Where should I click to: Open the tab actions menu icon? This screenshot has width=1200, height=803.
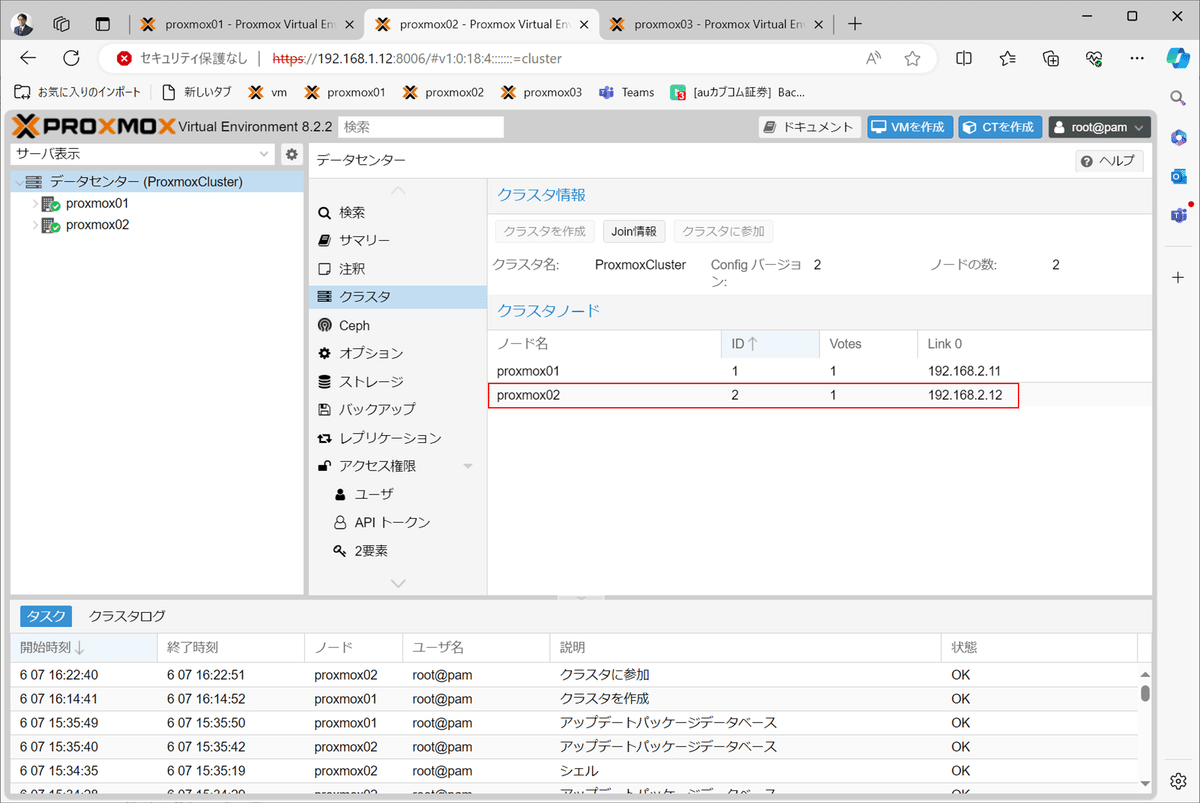[x=103, y=24]
